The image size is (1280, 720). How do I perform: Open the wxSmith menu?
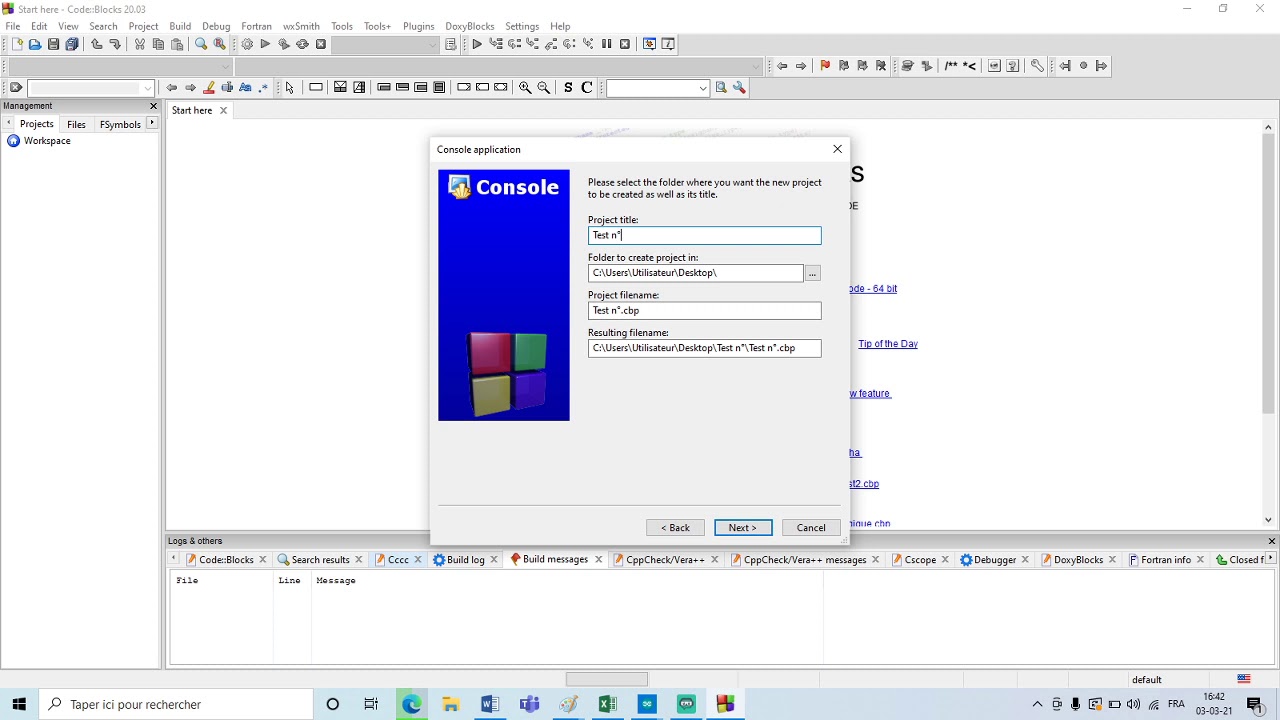(x=301, y=26)
